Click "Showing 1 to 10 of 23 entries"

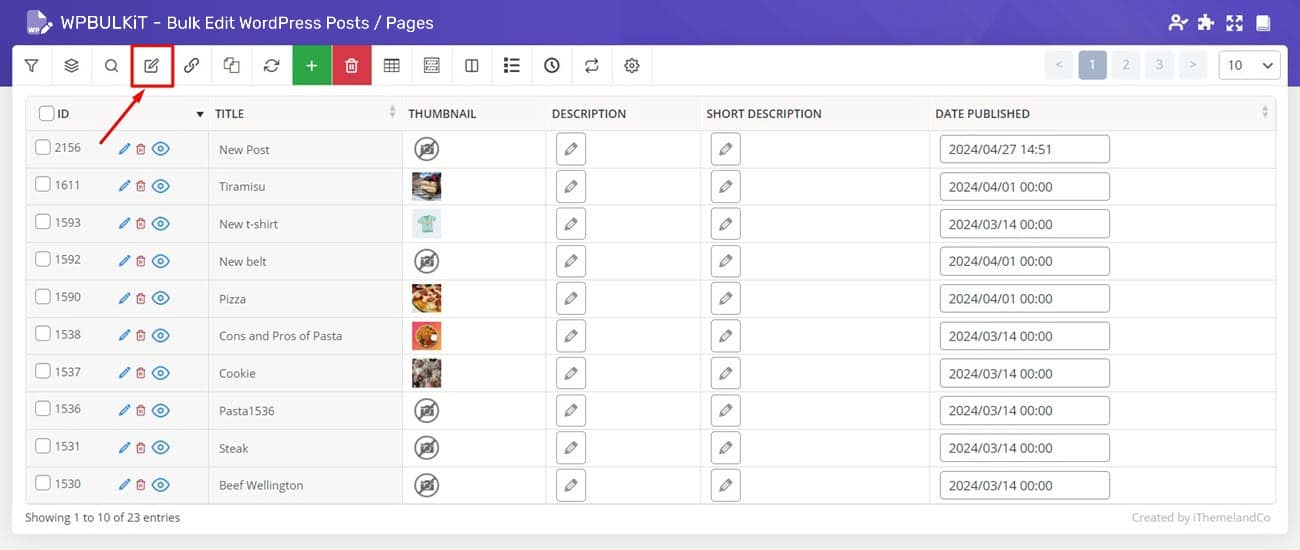click(x=103, y=517)
